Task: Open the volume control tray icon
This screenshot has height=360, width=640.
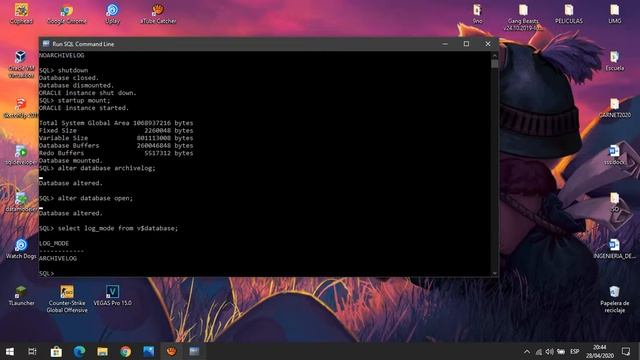Action: point(550,351)
